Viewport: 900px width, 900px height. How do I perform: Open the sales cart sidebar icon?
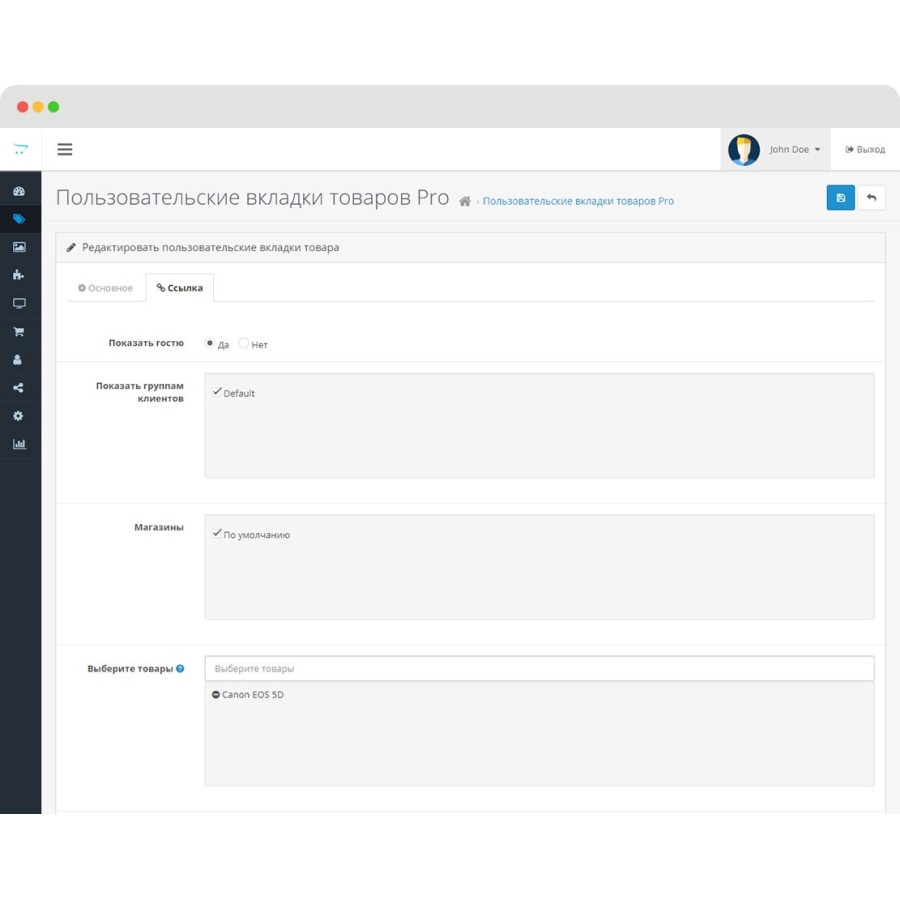pyautogui.click(x=19, y=331)
